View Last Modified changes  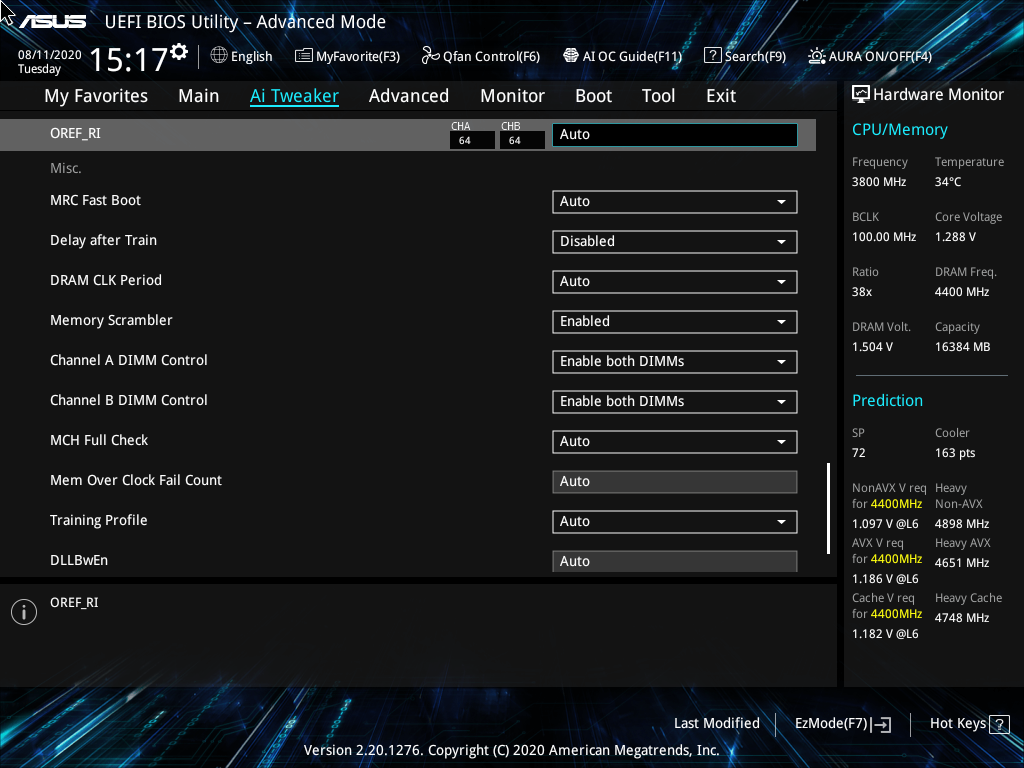tap(717, 723)
